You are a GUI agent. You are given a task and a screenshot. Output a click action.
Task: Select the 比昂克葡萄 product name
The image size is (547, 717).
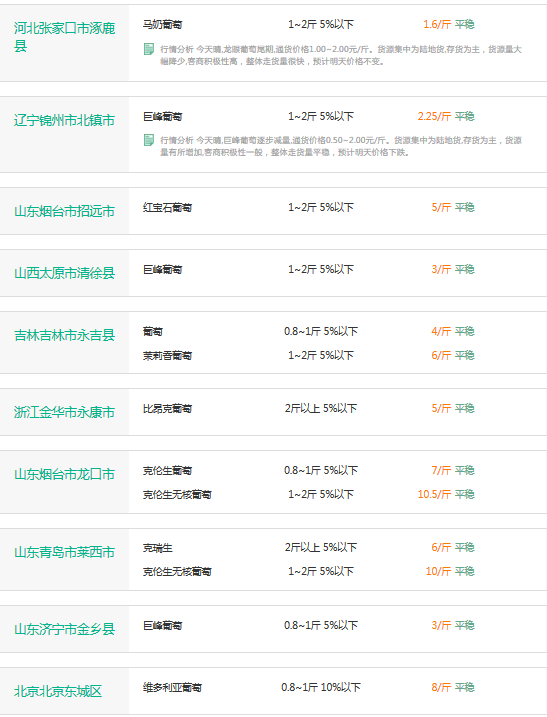[167, 408]
